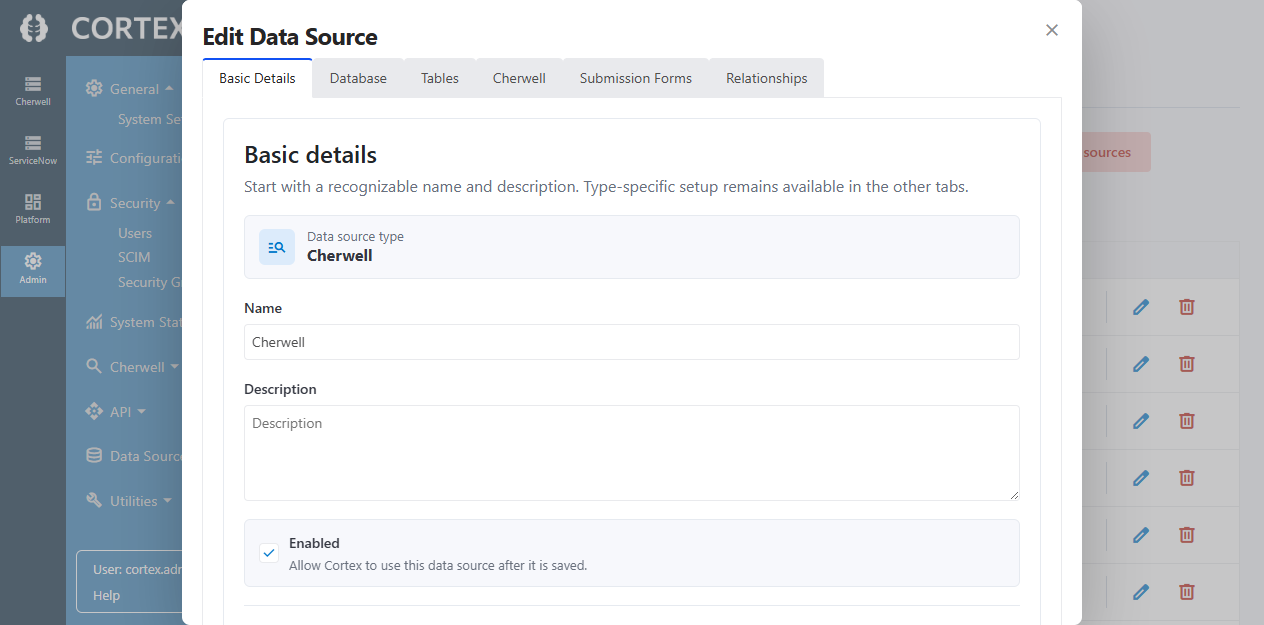Open the Security Groups link
The width and height of the screenshot is (1264, 625).
click(x=150, y=282)
